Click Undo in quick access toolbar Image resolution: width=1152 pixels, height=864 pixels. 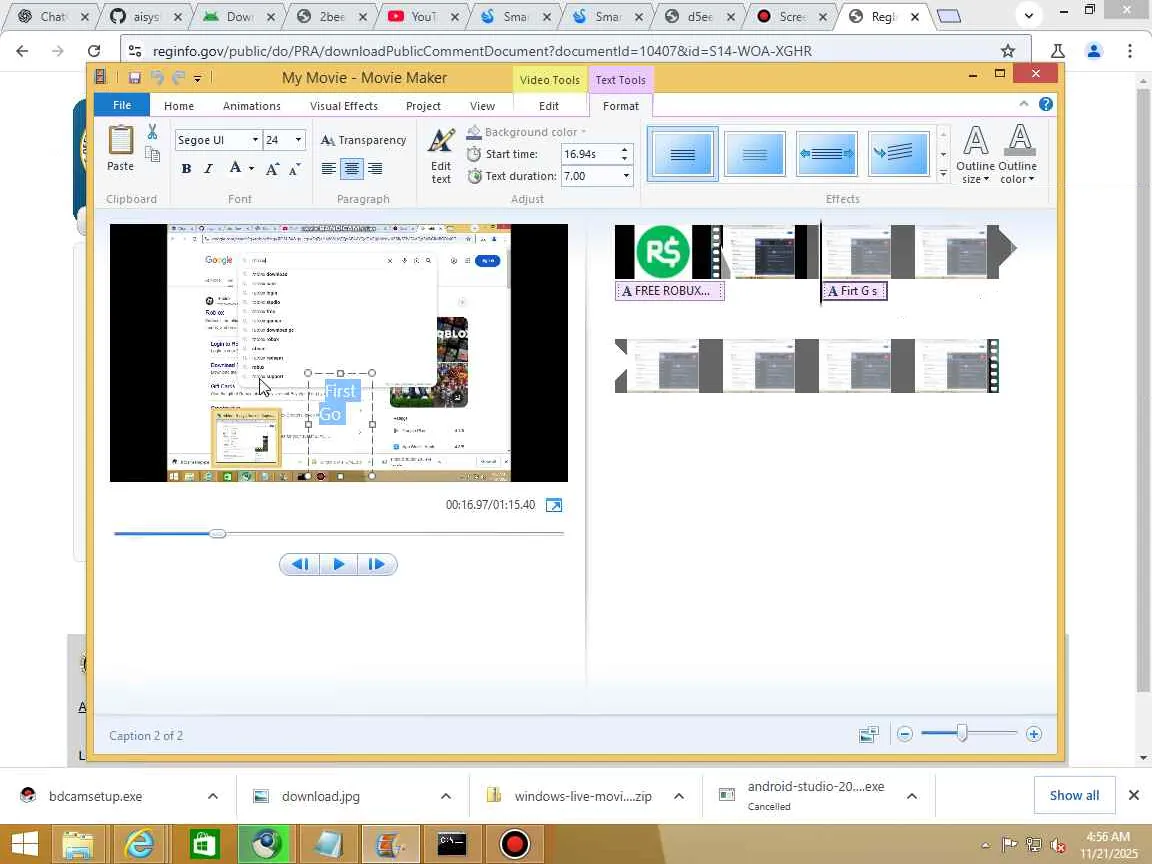pos(156,78)
